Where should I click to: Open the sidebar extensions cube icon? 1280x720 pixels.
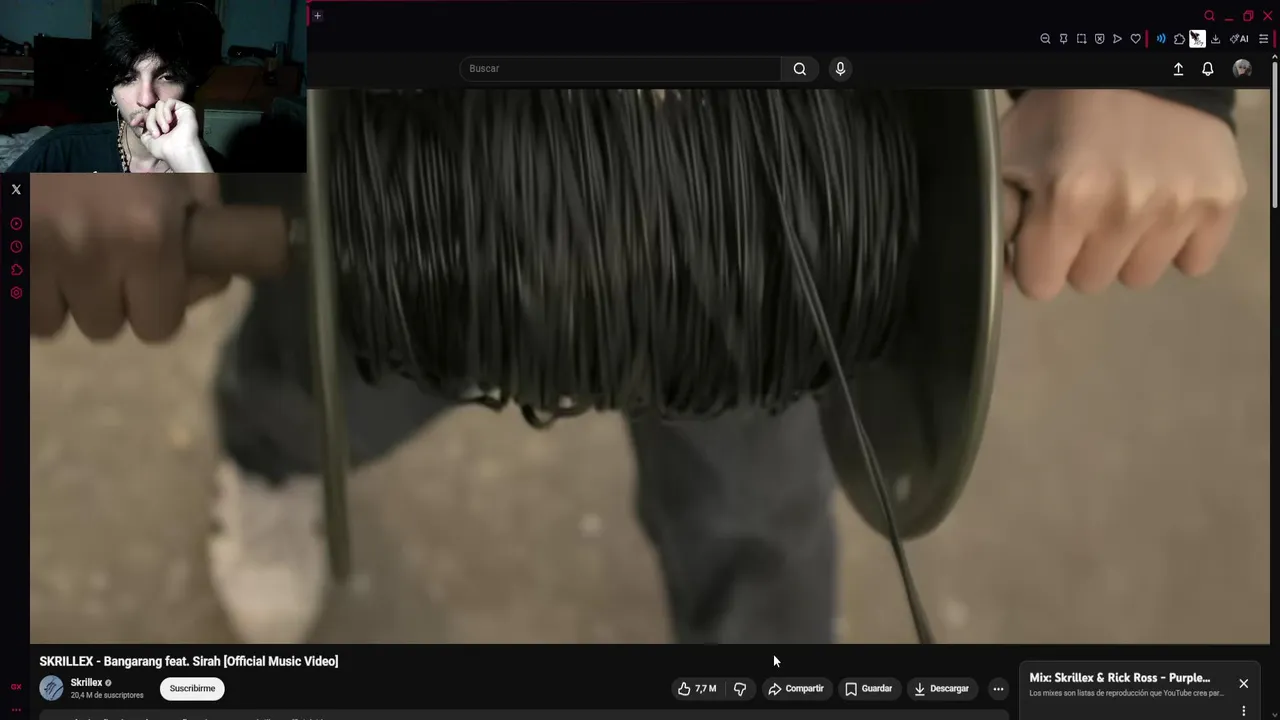[16, 270]
